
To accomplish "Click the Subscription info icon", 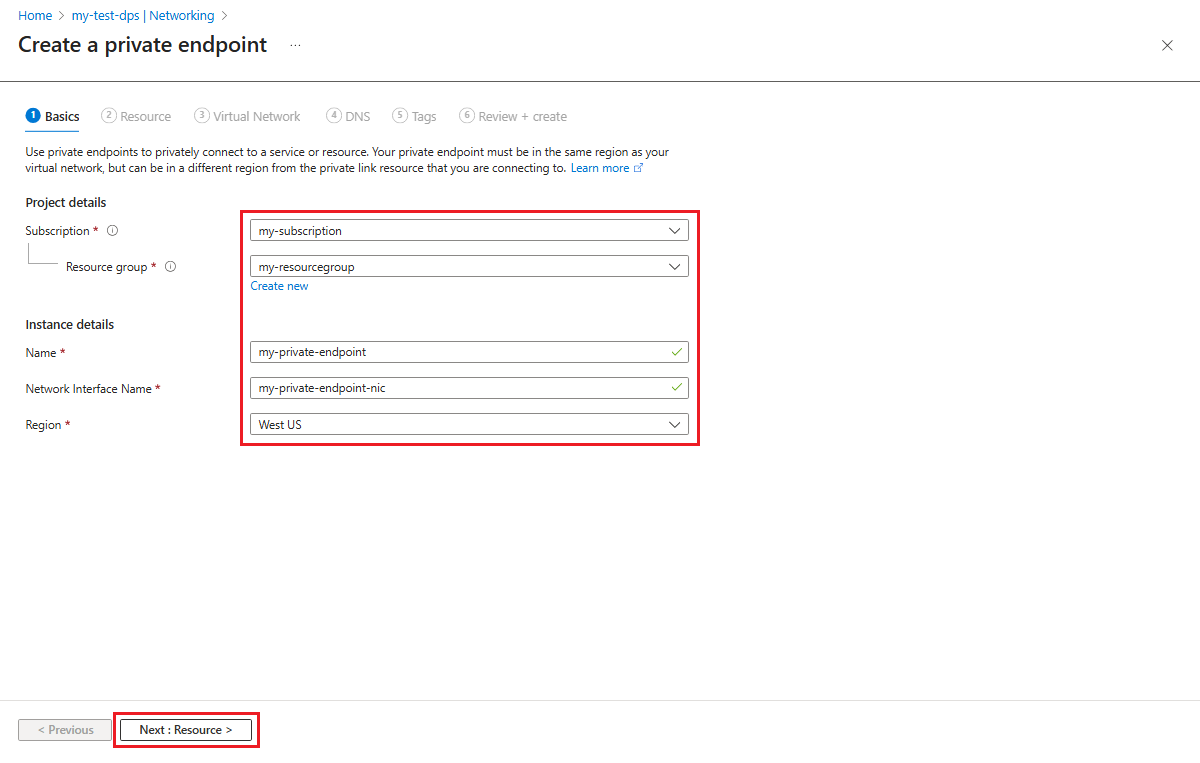I will point(112,230).
